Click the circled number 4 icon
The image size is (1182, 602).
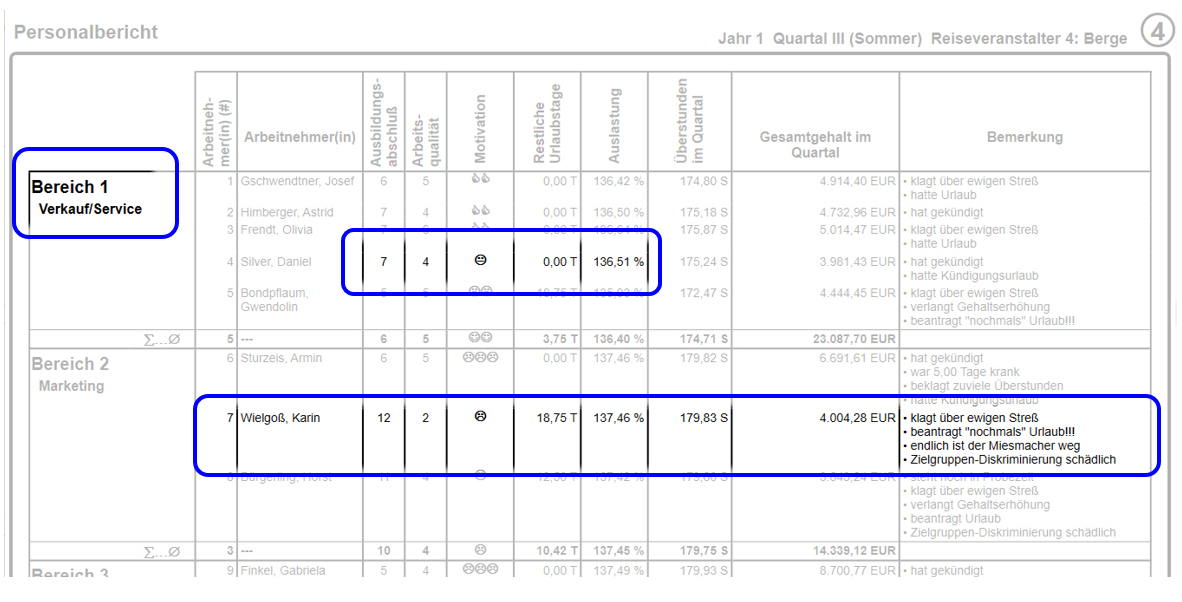tap(1157, 31)
